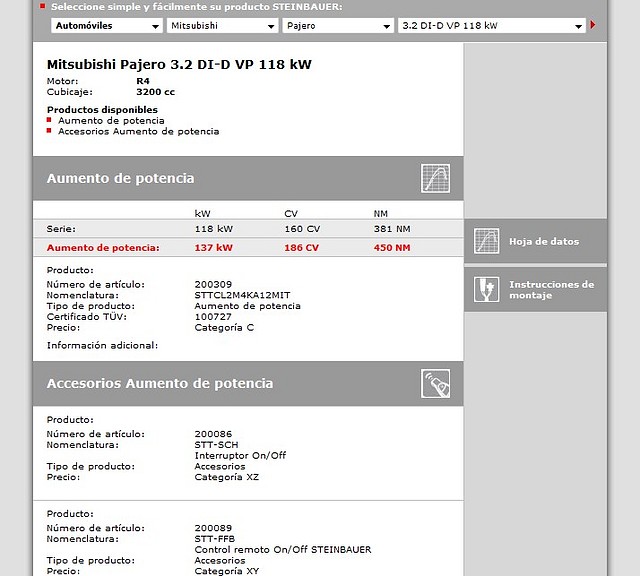The image size is (640, 576).
Task: Click nomenclature STTCL2M4KA12MIT
Action: click(242, 295)
